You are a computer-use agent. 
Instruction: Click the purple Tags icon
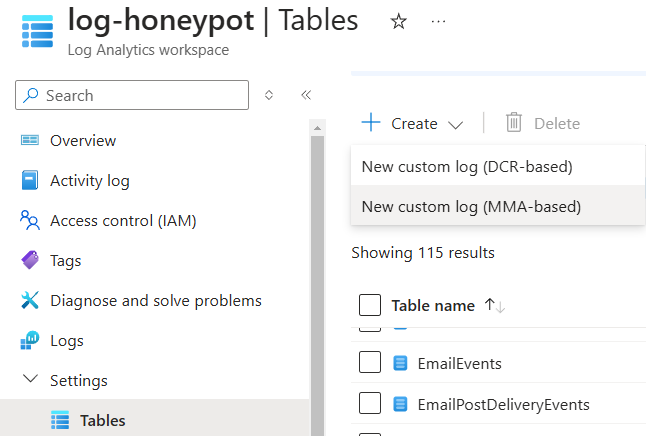[30, 260]
